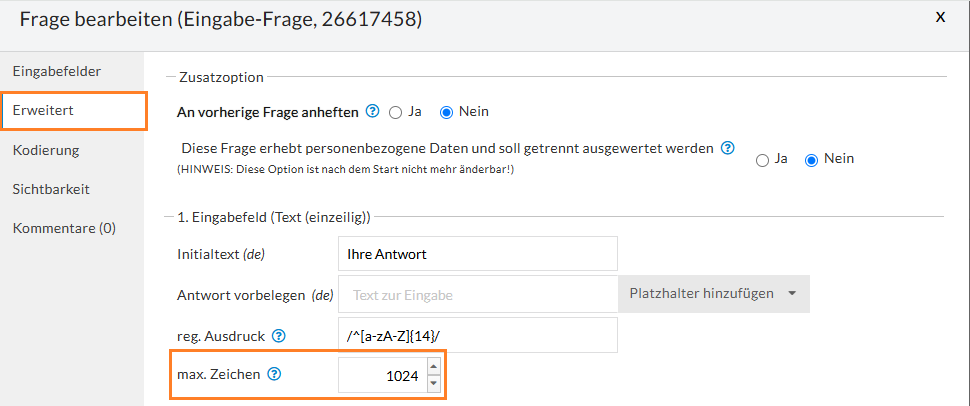Show help tooltip for max. Zeichen

click(274, 375)
